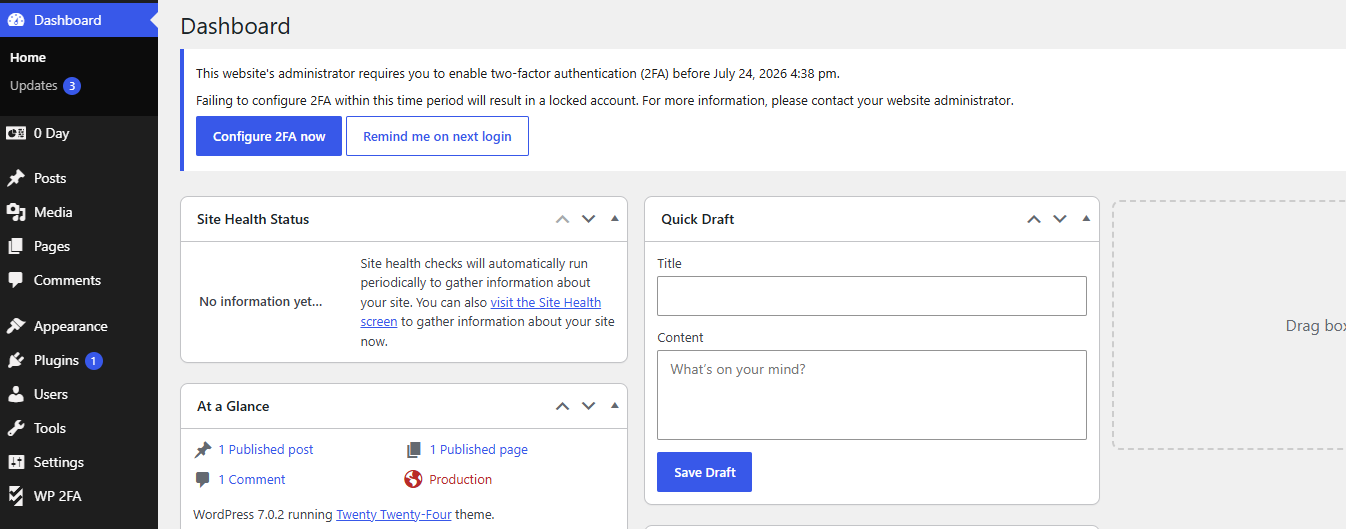Open the Settings menu

click(79, 462)
